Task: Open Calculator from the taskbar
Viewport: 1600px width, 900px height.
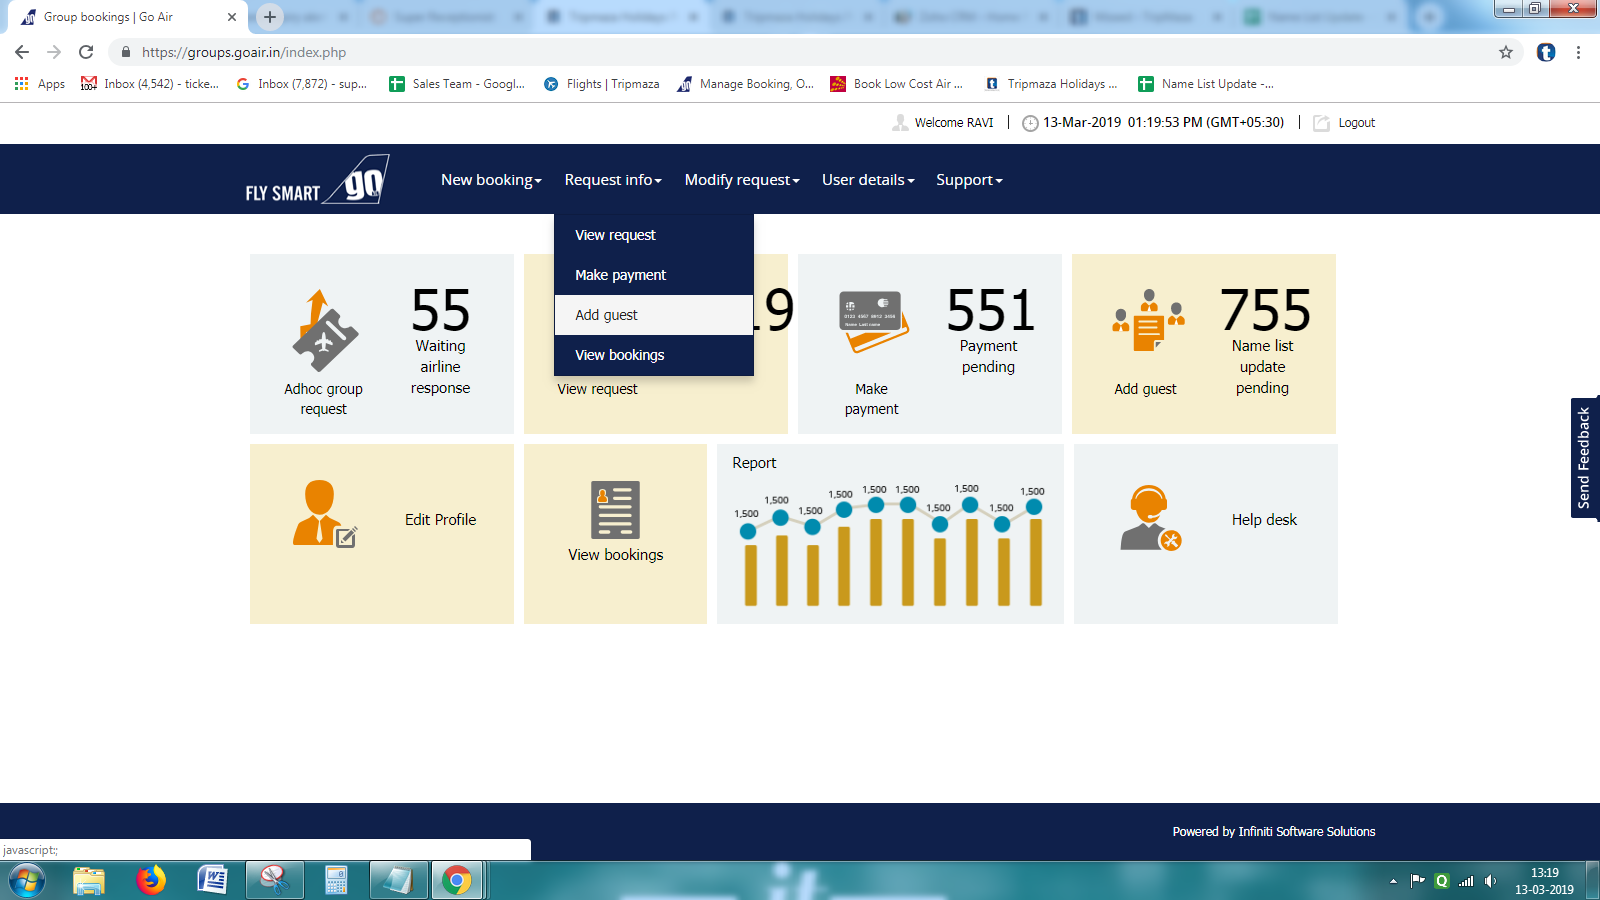Action: pos(336,880)
